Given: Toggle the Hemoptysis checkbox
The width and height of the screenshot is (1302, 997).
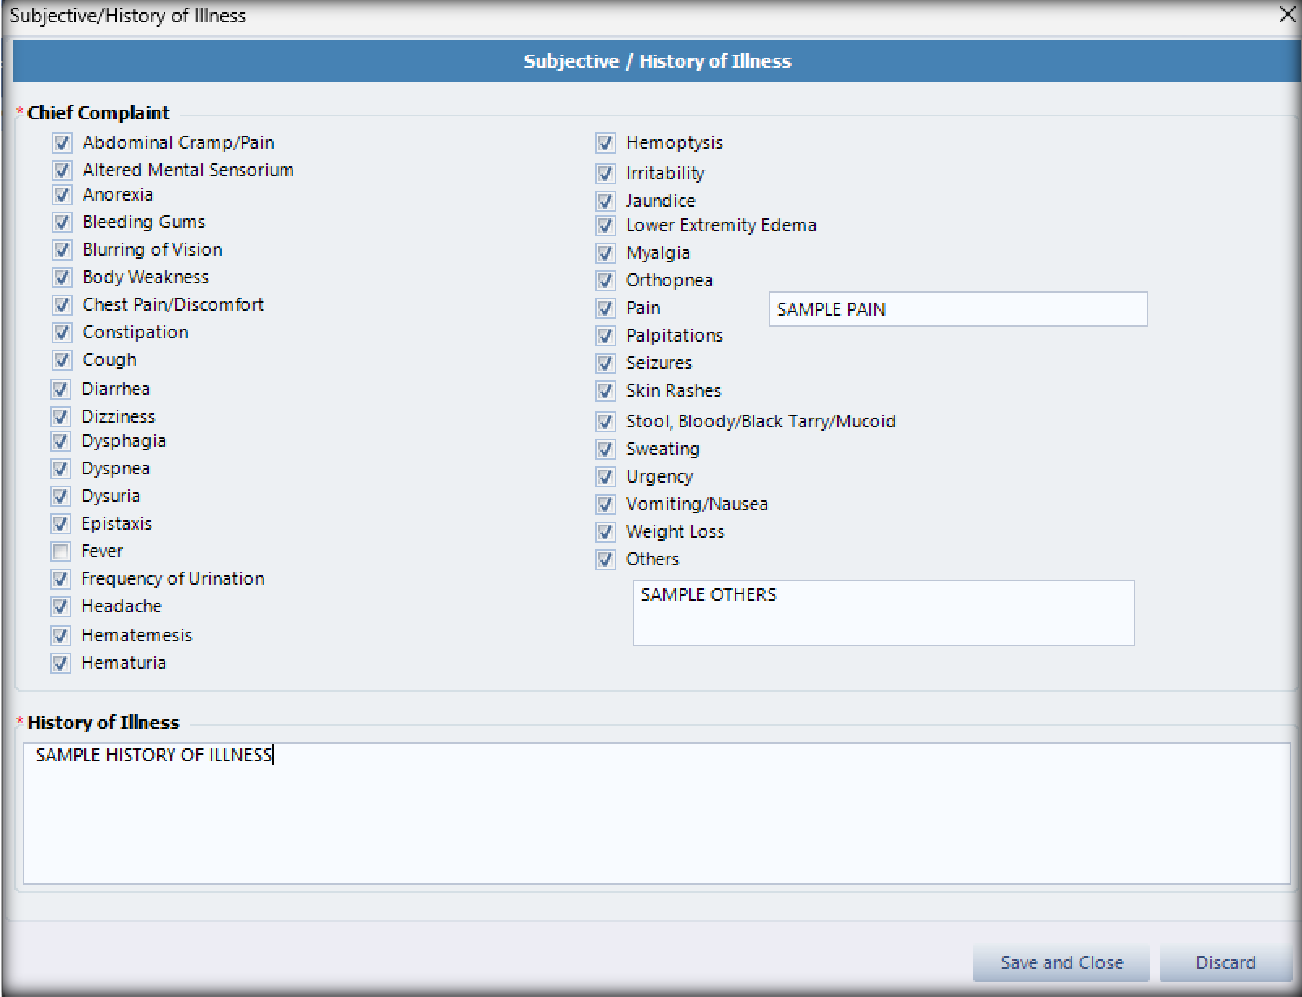Looking at the screenshot, I should (605, 143).
